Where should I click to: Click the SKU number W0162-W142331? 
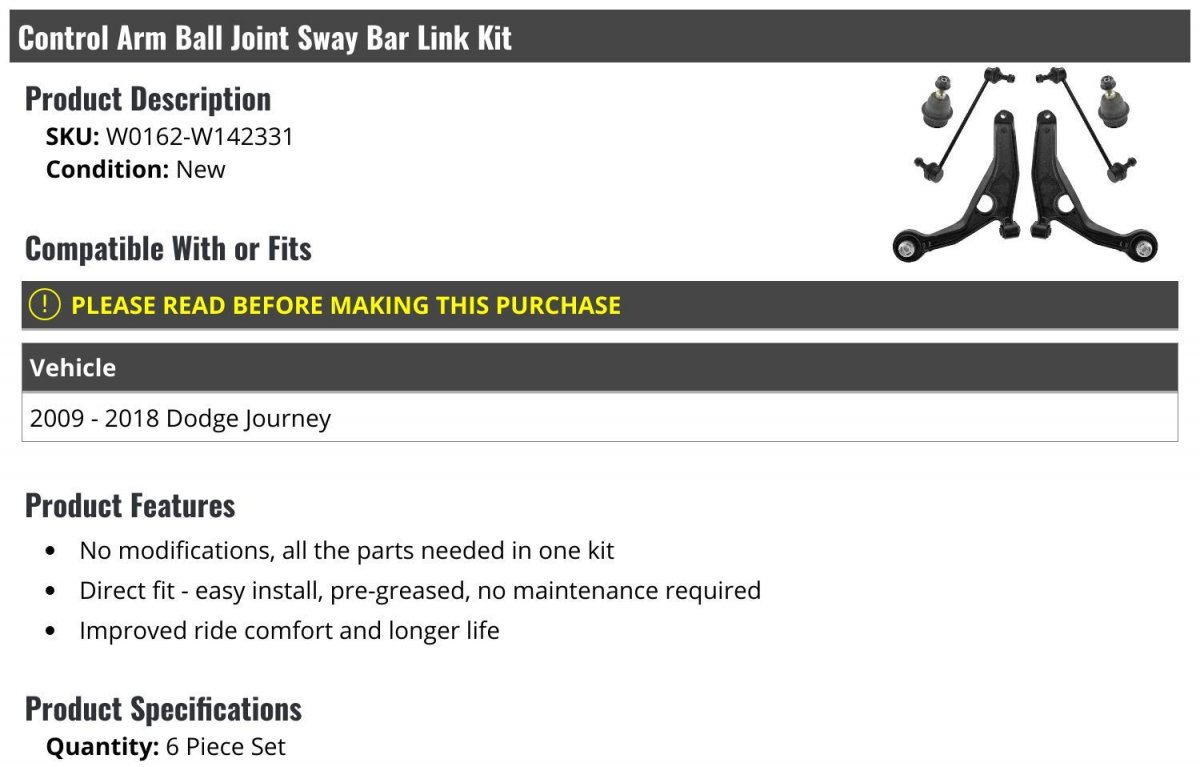click(200, 136)
